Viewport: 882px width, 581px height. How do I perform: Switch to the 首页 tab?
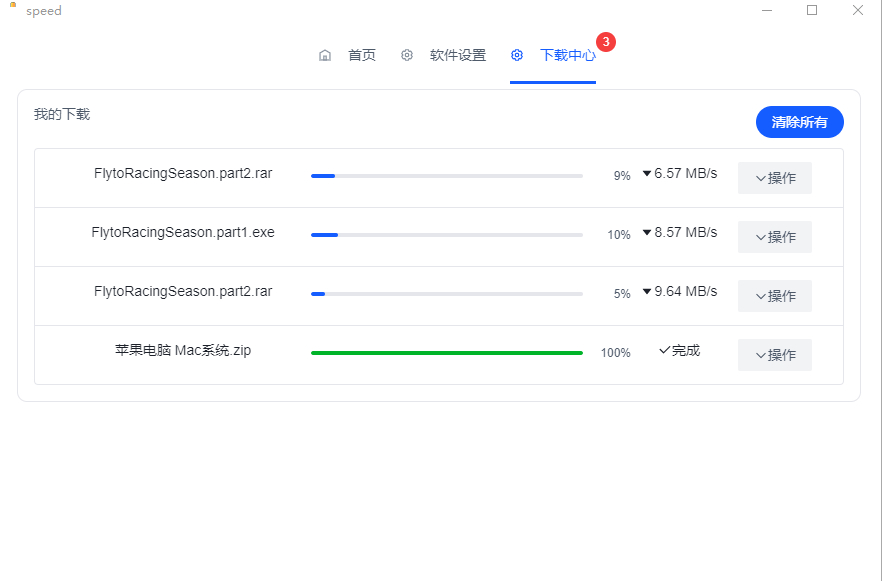coord(361,55)
